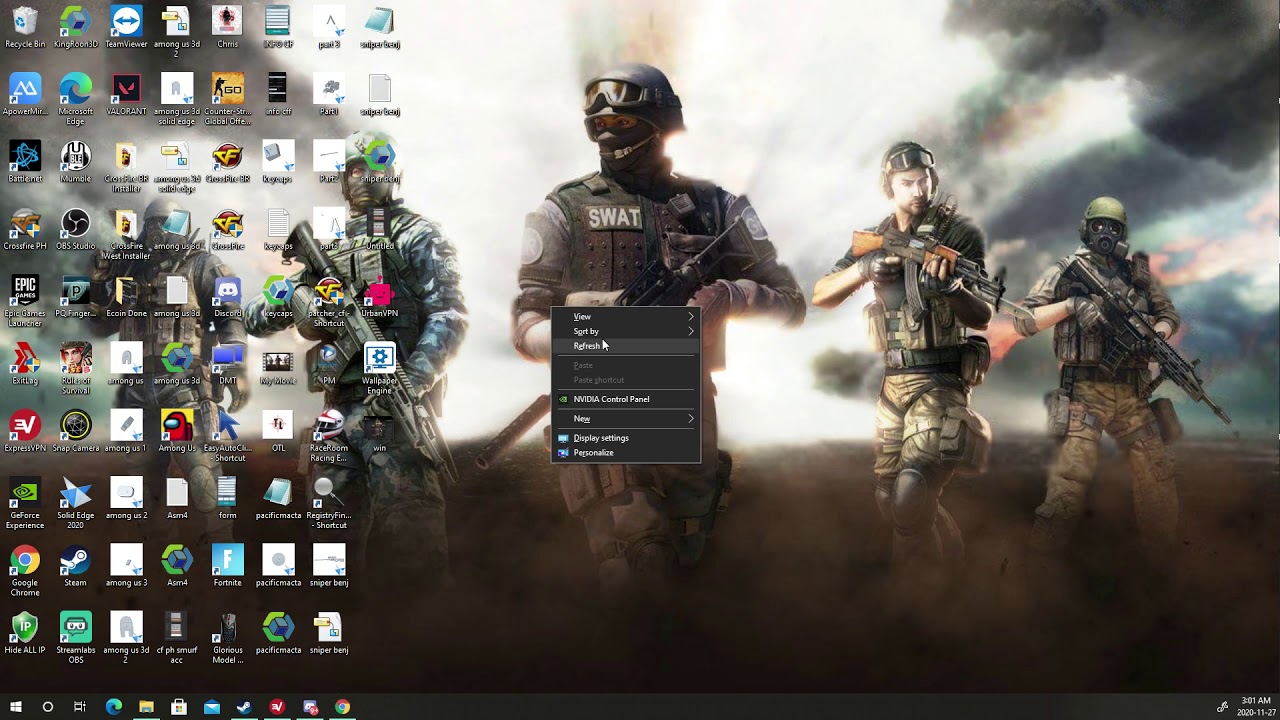Click the Streamlabs OBS desktop icon
The image size is (1280, 720).
[x=76, y=637]
